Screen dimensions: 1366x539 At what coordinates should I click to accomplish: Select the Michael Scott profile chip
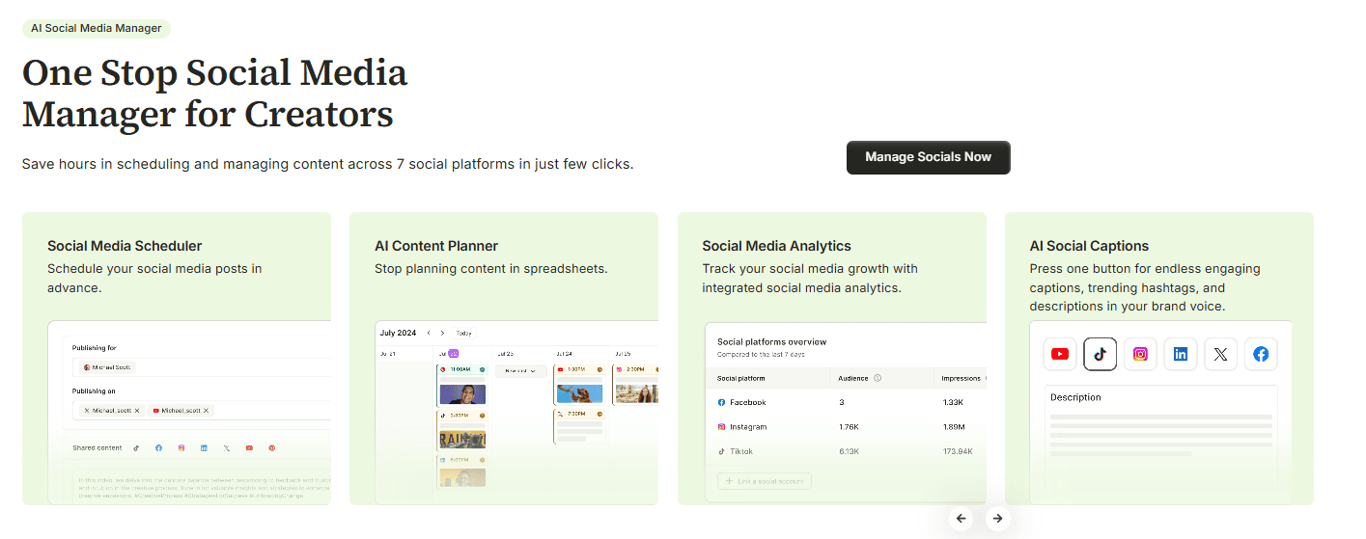tap(108, 367)
